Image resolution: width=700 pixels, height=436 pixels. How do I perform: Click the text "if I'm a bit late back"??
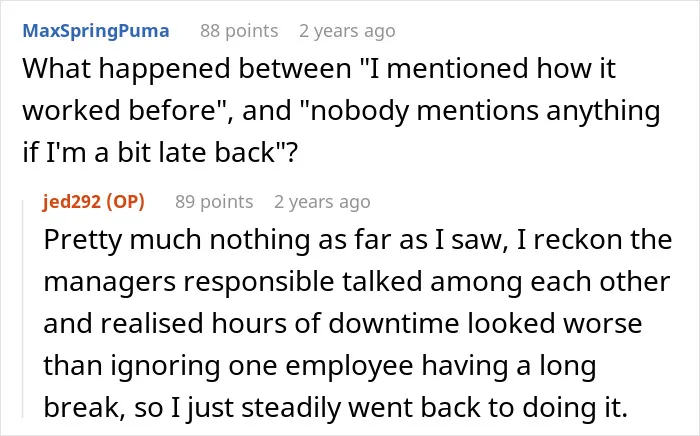(160, 152)
